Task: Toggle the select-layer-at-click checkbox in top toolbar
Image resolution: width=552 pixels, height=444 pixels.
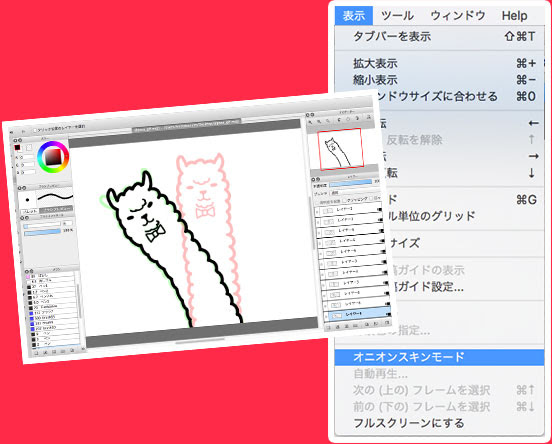Action: pos(35,130)
